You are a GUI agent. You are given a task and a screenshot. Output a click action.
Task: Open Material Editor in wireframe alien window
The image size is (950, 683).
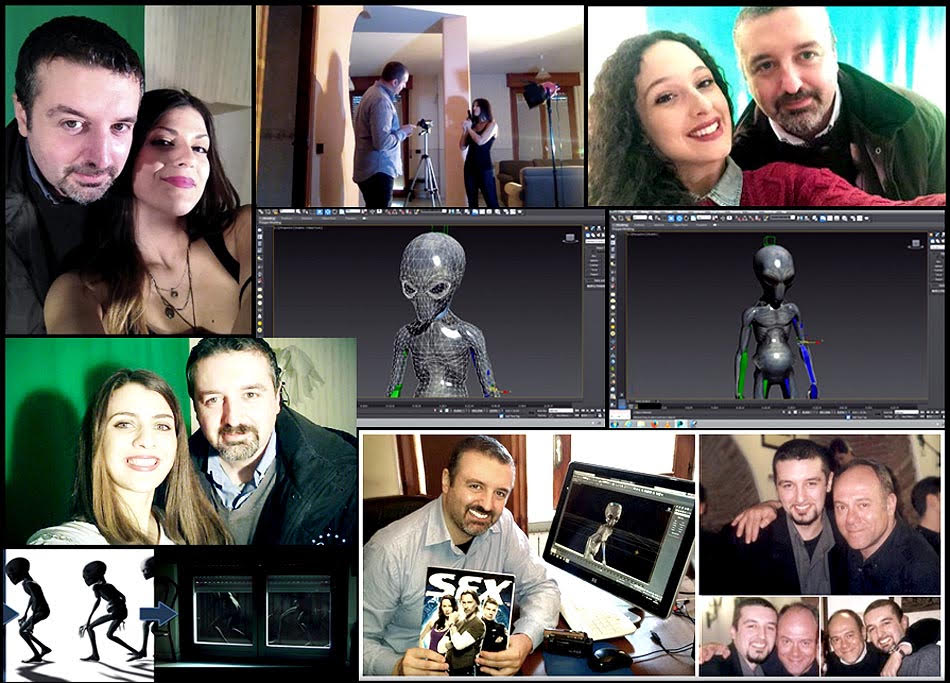[x=497, y=212]
